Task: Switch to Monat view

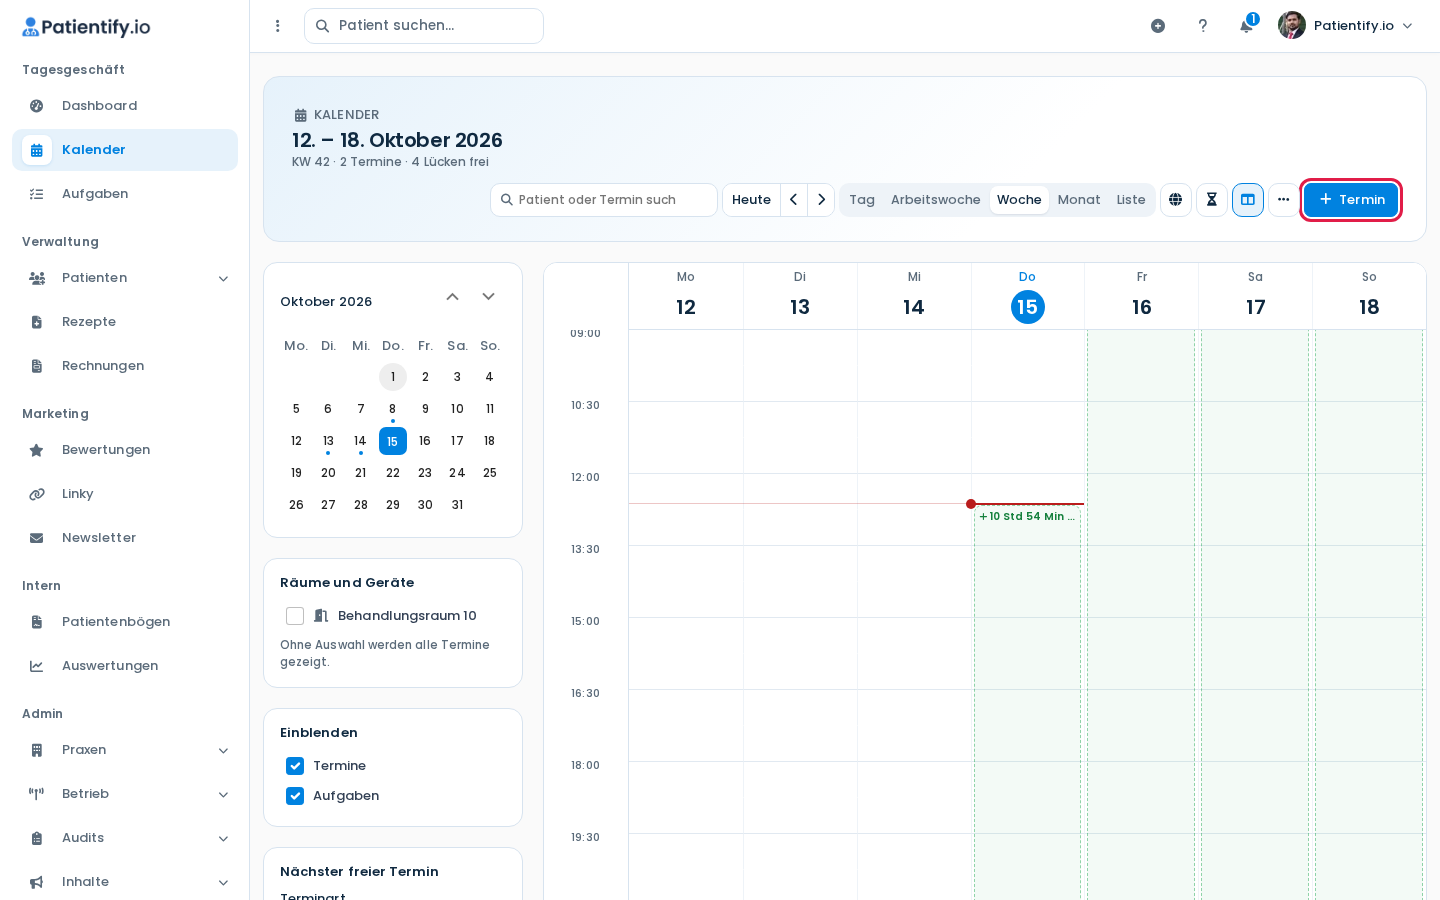Action: tap(1079, 200)
